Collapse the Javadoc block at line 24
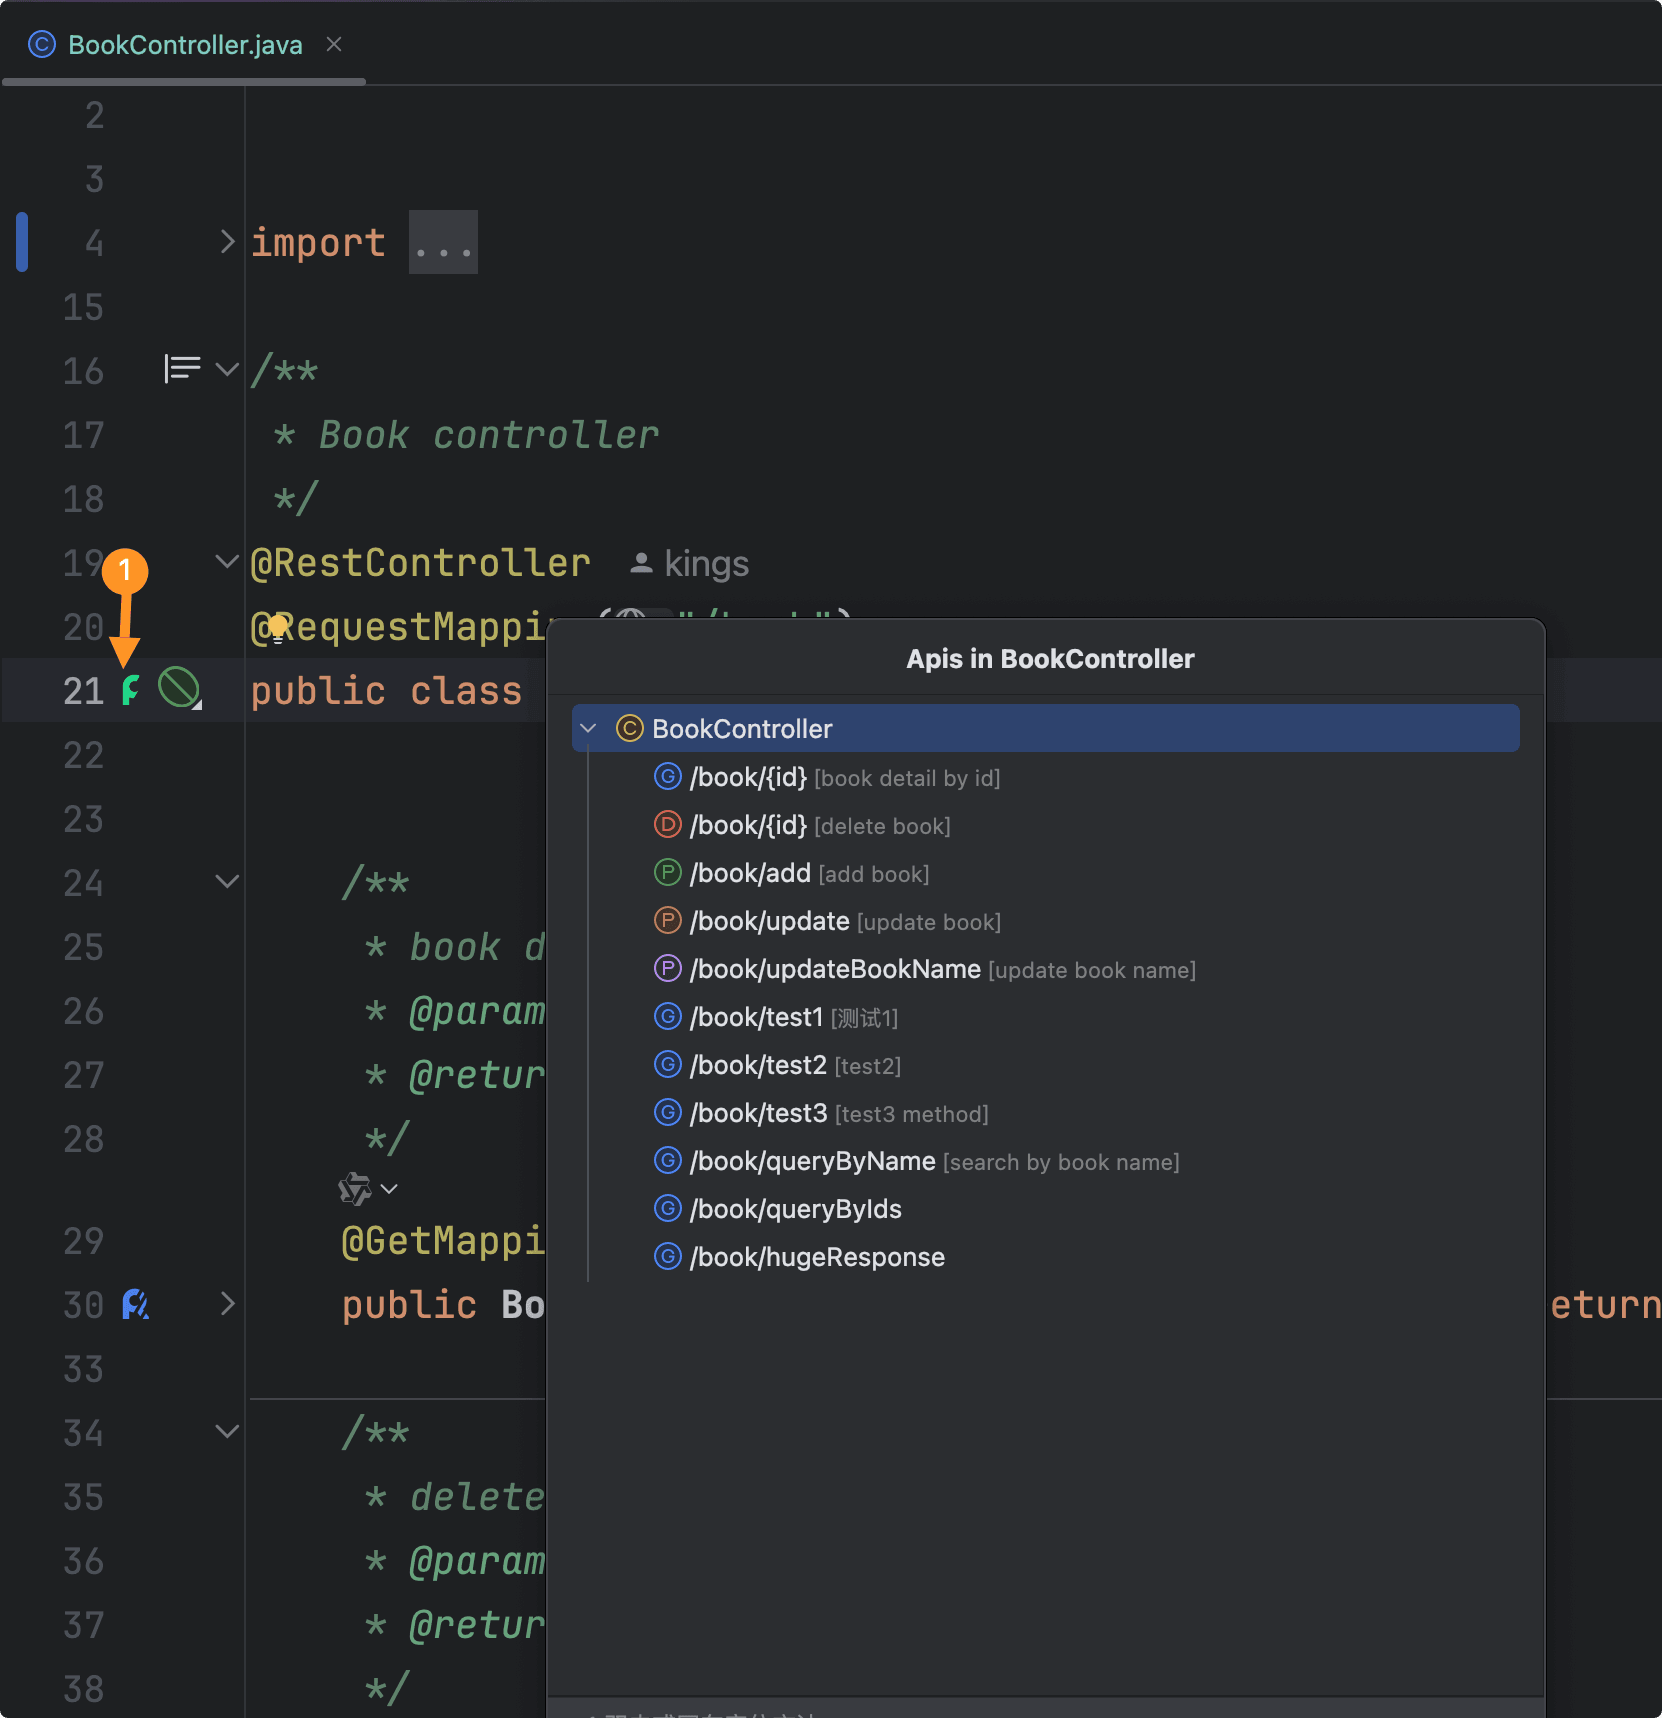Viewport: 1662px width, 1718px height. tap(227, 882)
